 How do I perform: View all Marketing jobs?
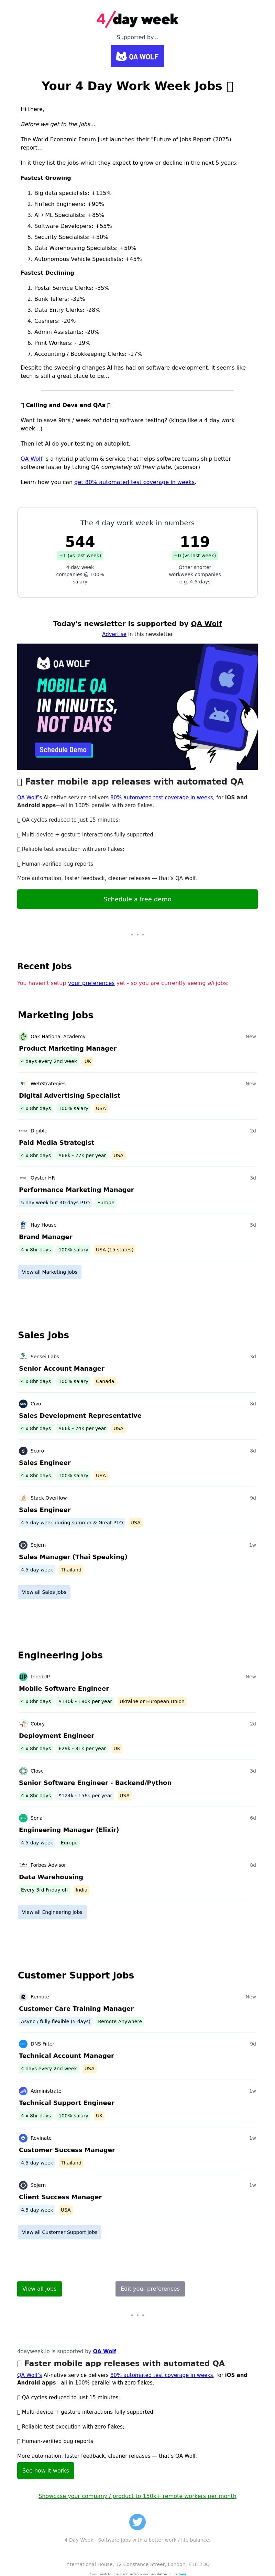[50, 1272]
